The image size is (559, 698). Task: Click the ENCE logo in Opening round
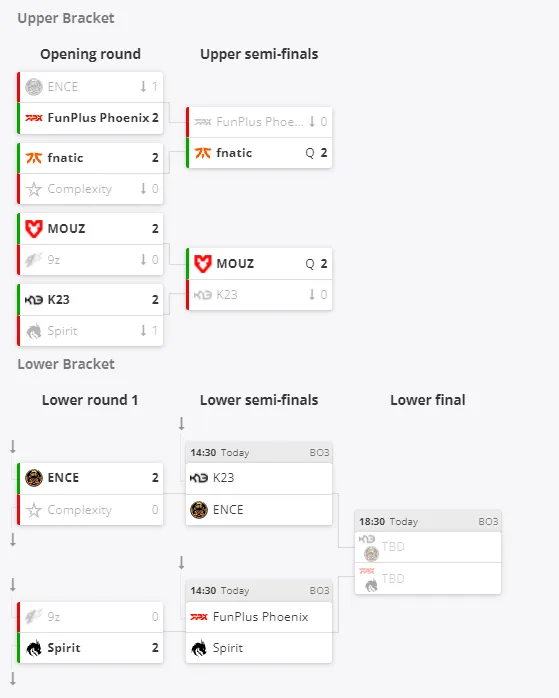click(x=34, y=87)
